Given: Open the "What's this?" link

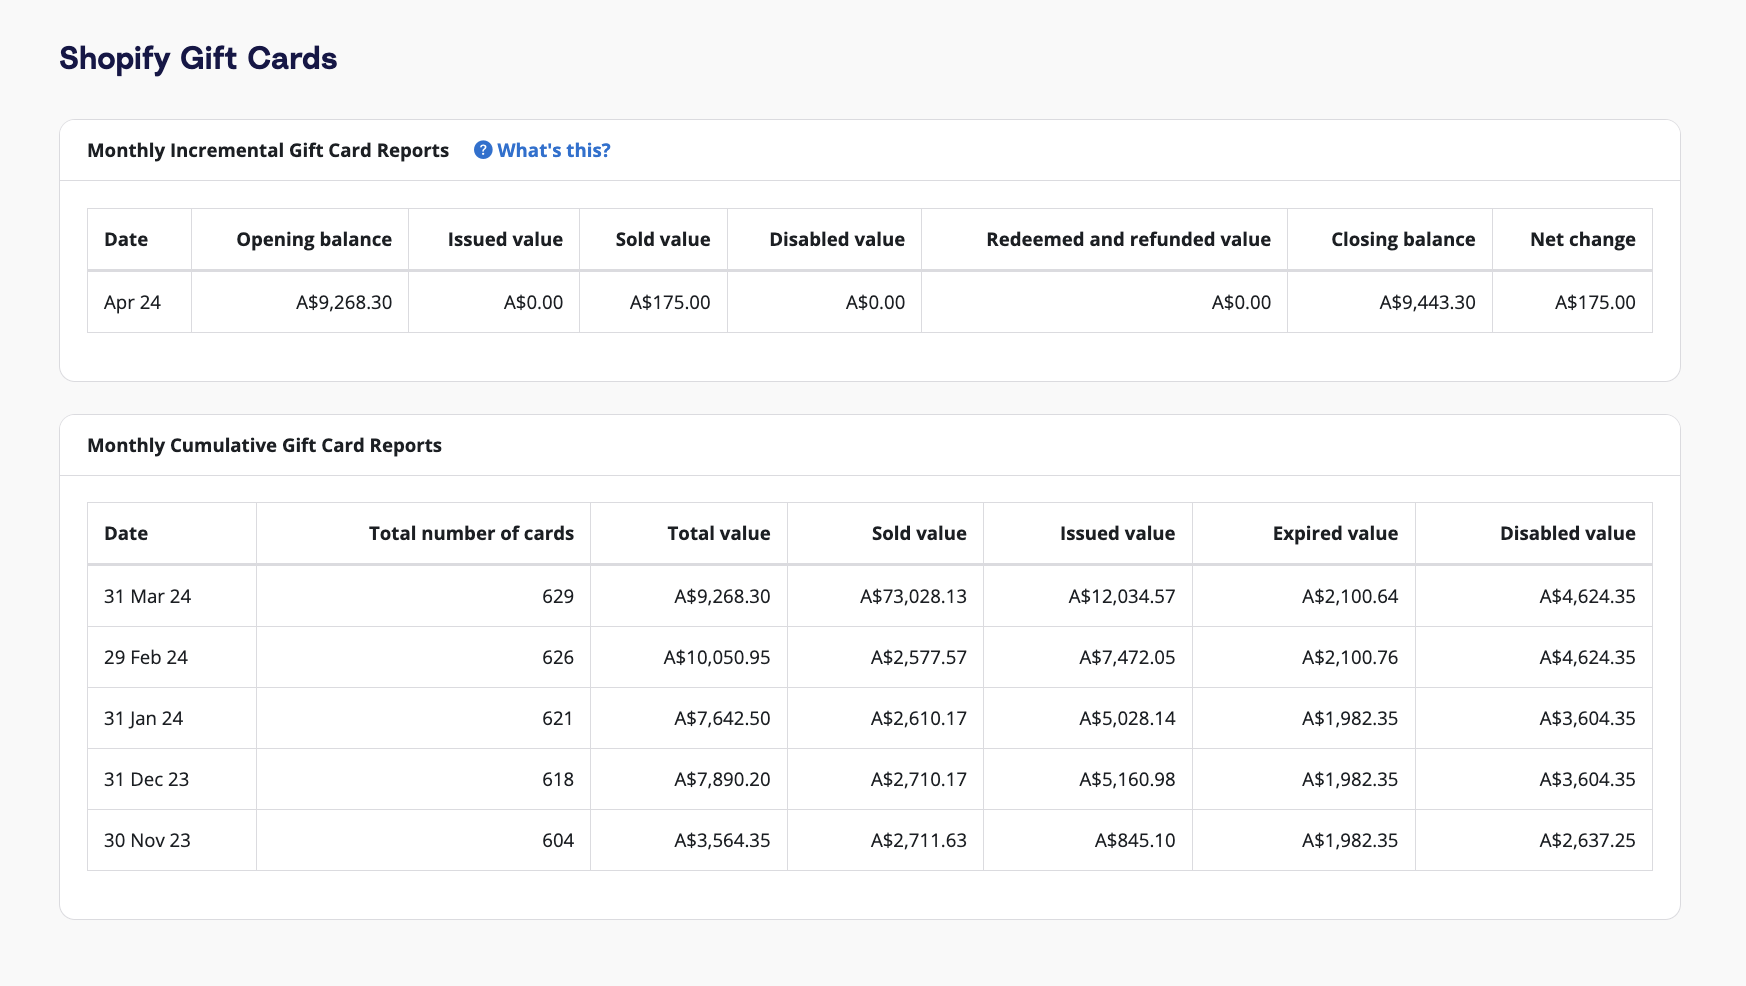Looking at the screenshot, I should pyautogui.click(x=553, y=150).
